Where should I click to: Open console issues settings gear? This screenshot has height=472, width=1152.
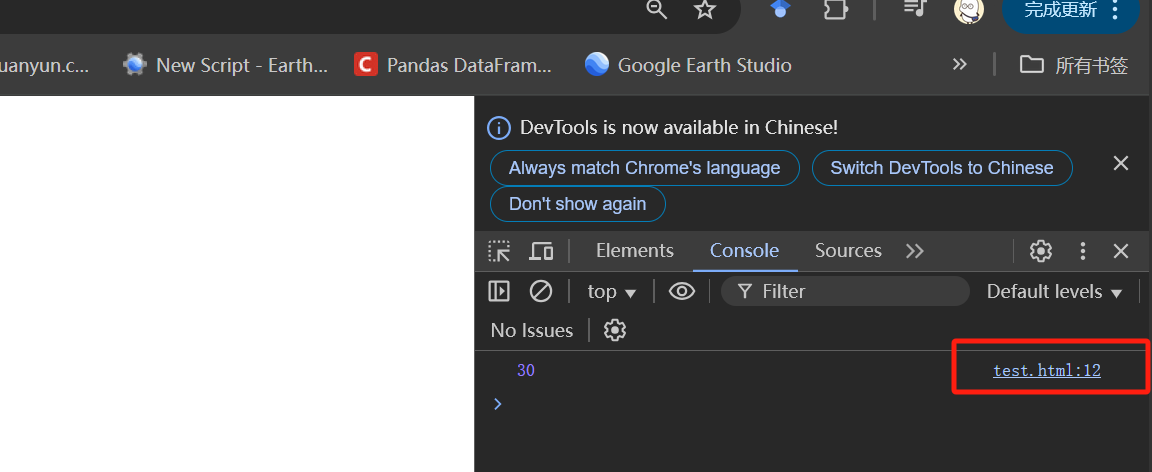(x=615, y=330)
